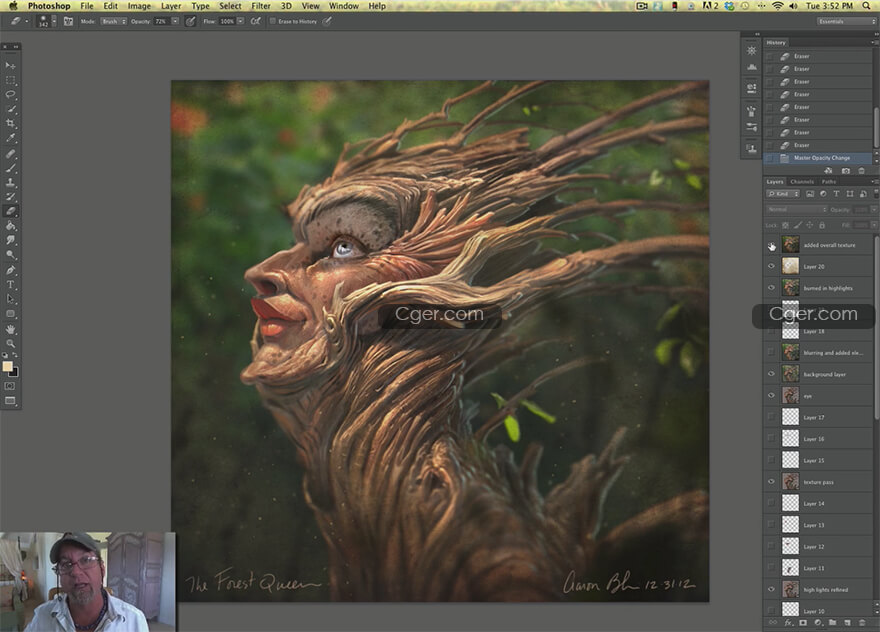Switch to the Paths tab
This screenshot has width=880, height=632.
point(829,182)
